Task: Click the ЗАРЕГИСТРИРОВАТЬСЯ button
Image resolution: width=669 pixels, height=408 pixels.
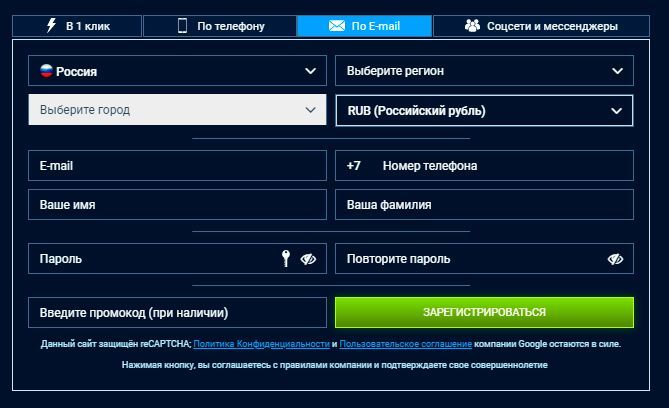Action: click(x=484, y=312)
